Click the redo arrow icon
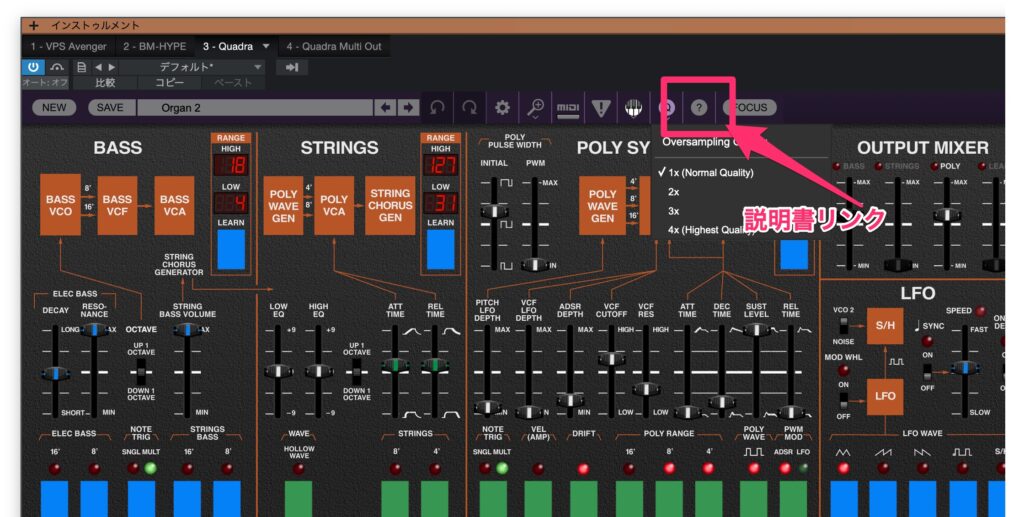 tap(468, 107)
